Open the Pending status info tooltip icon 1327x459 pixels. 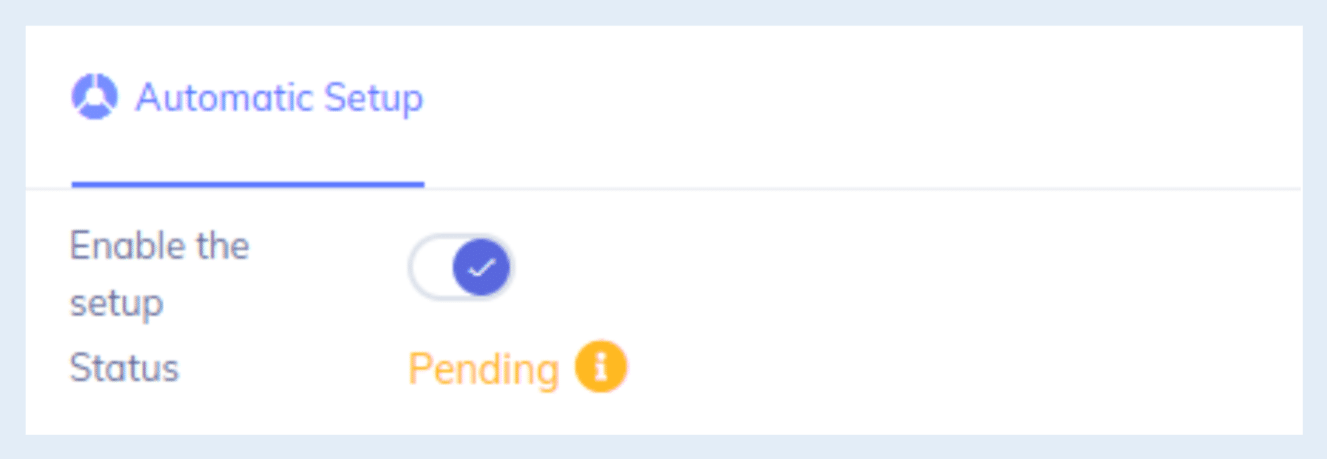click(601, 367)
